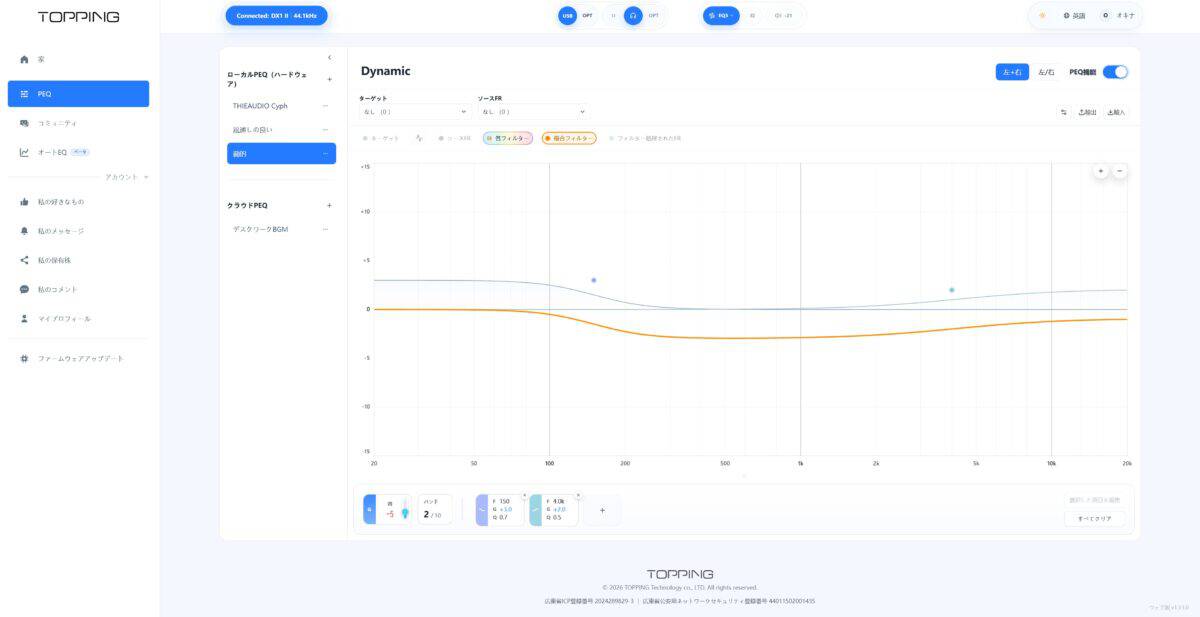Select USB as the input source

(x=567, y=16)
